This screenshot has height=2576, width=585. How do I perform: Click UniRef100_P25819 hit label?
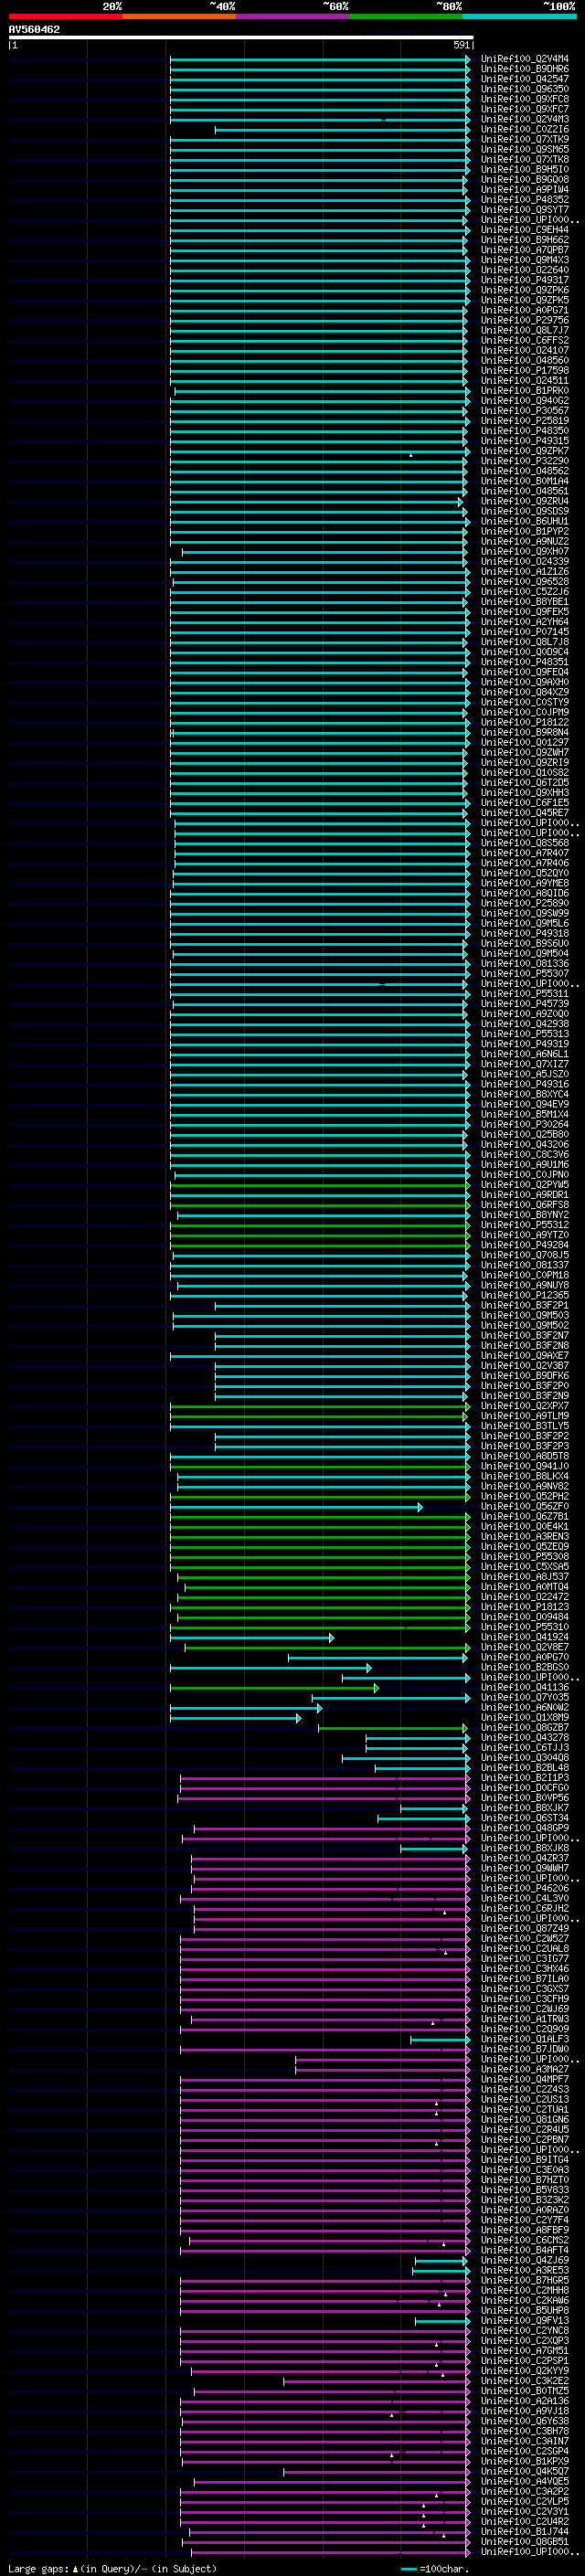[x=525, y=420]
